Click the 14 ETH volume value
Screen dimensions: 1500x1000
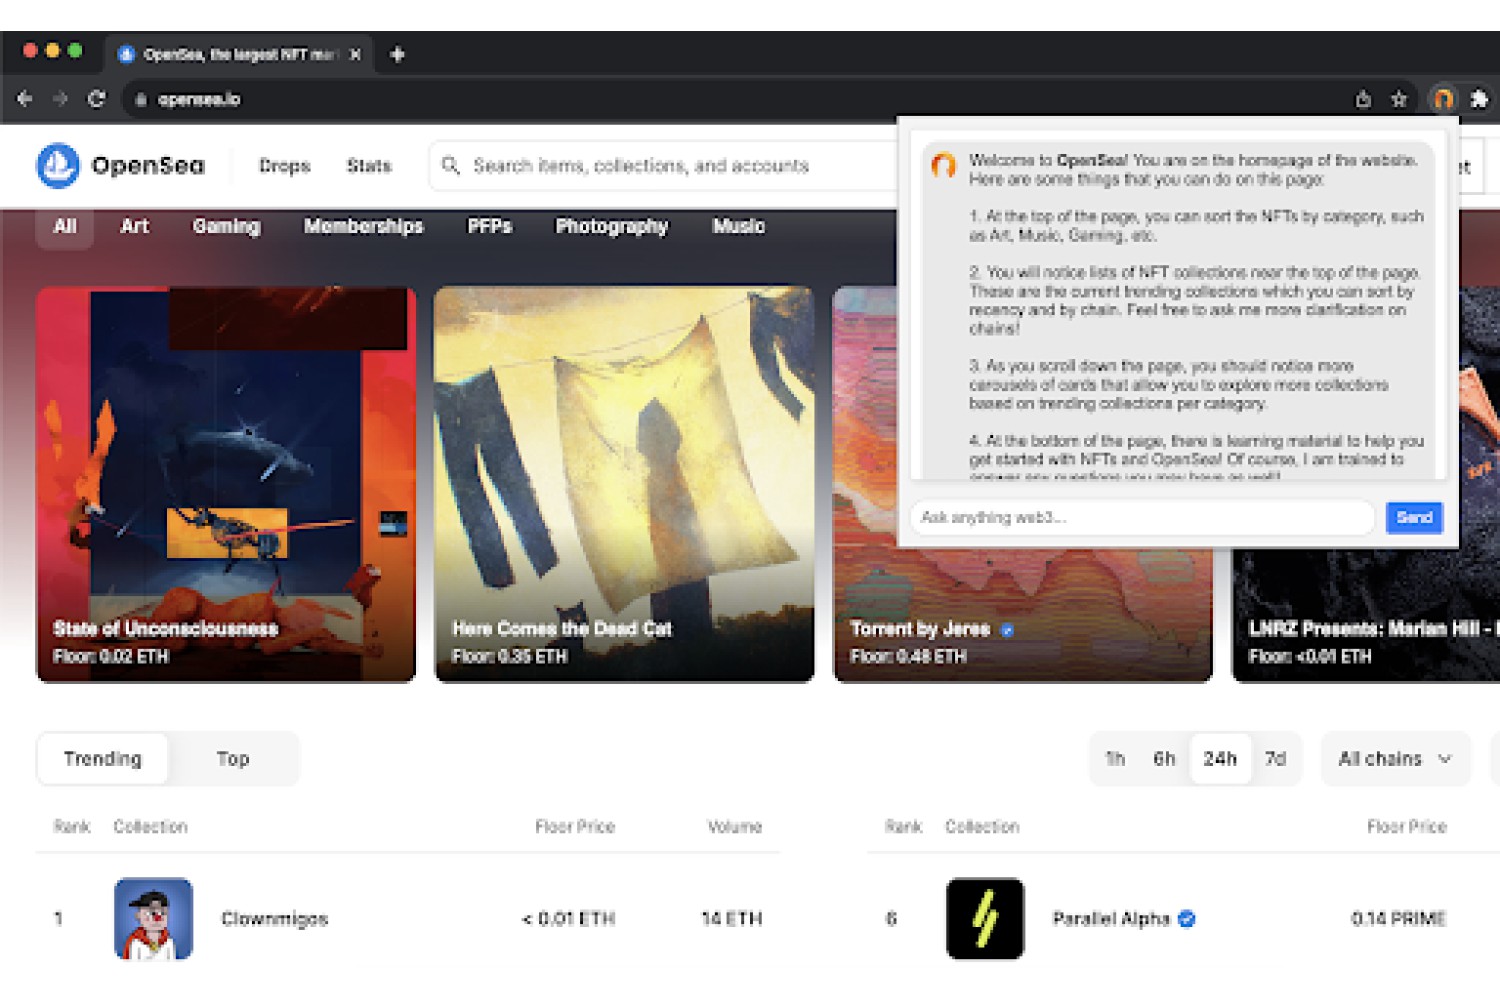pyautogui.click(x=732, y=918)
